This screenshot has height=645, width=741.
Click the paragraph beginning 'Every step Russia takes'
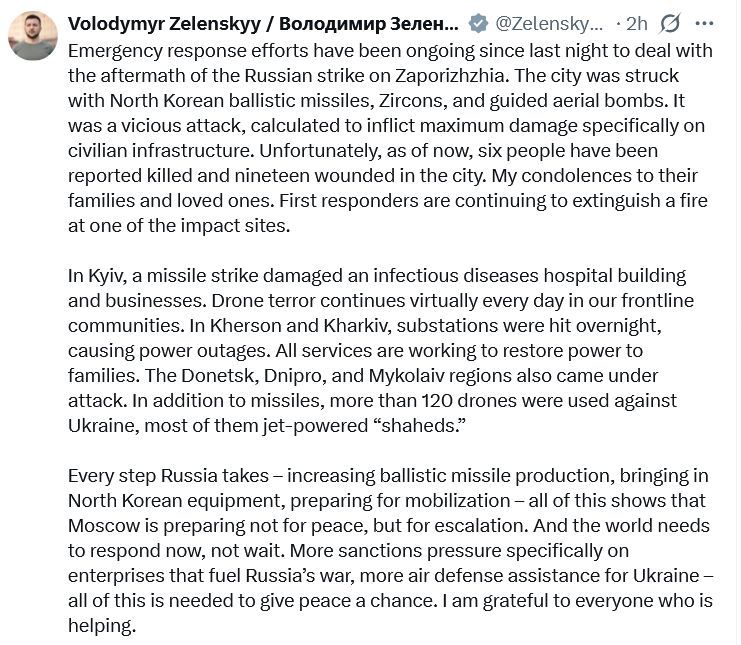[x=390, y=550]
